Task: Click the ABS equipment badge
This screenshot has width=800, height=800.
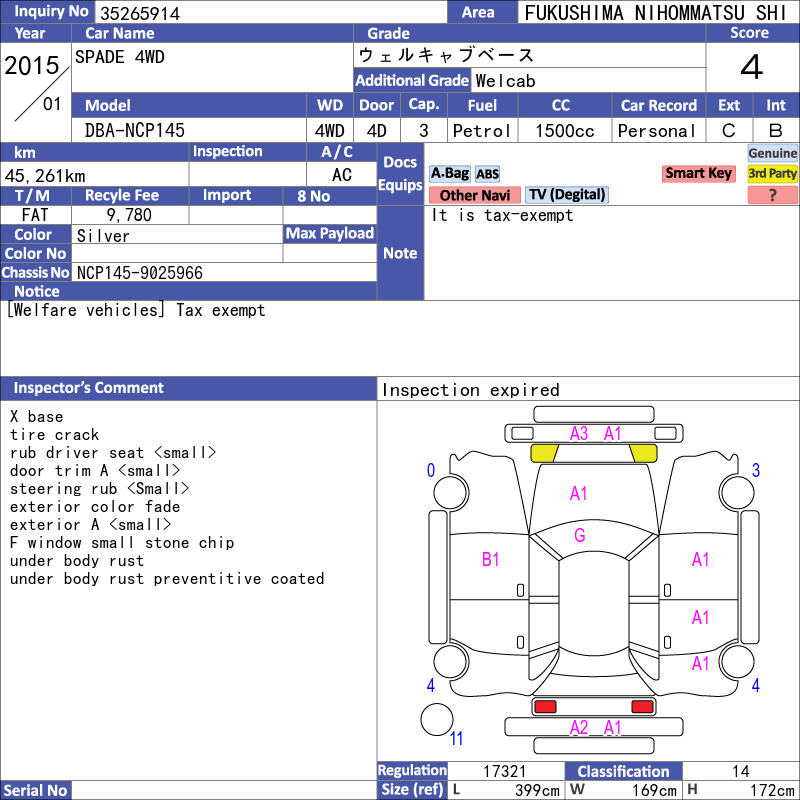Action: [487, 174]
